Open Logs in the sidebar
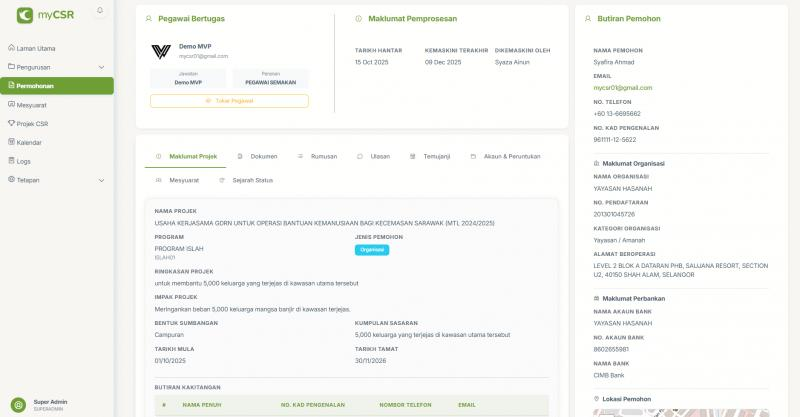800x417 pixels. pos(24,161)
